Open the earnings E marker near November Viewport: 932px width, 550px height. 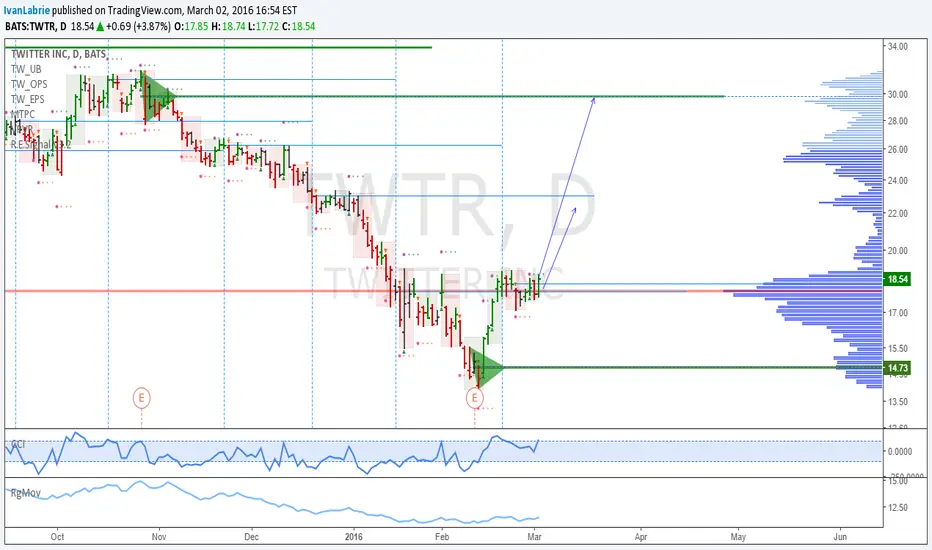pos(141,397)
